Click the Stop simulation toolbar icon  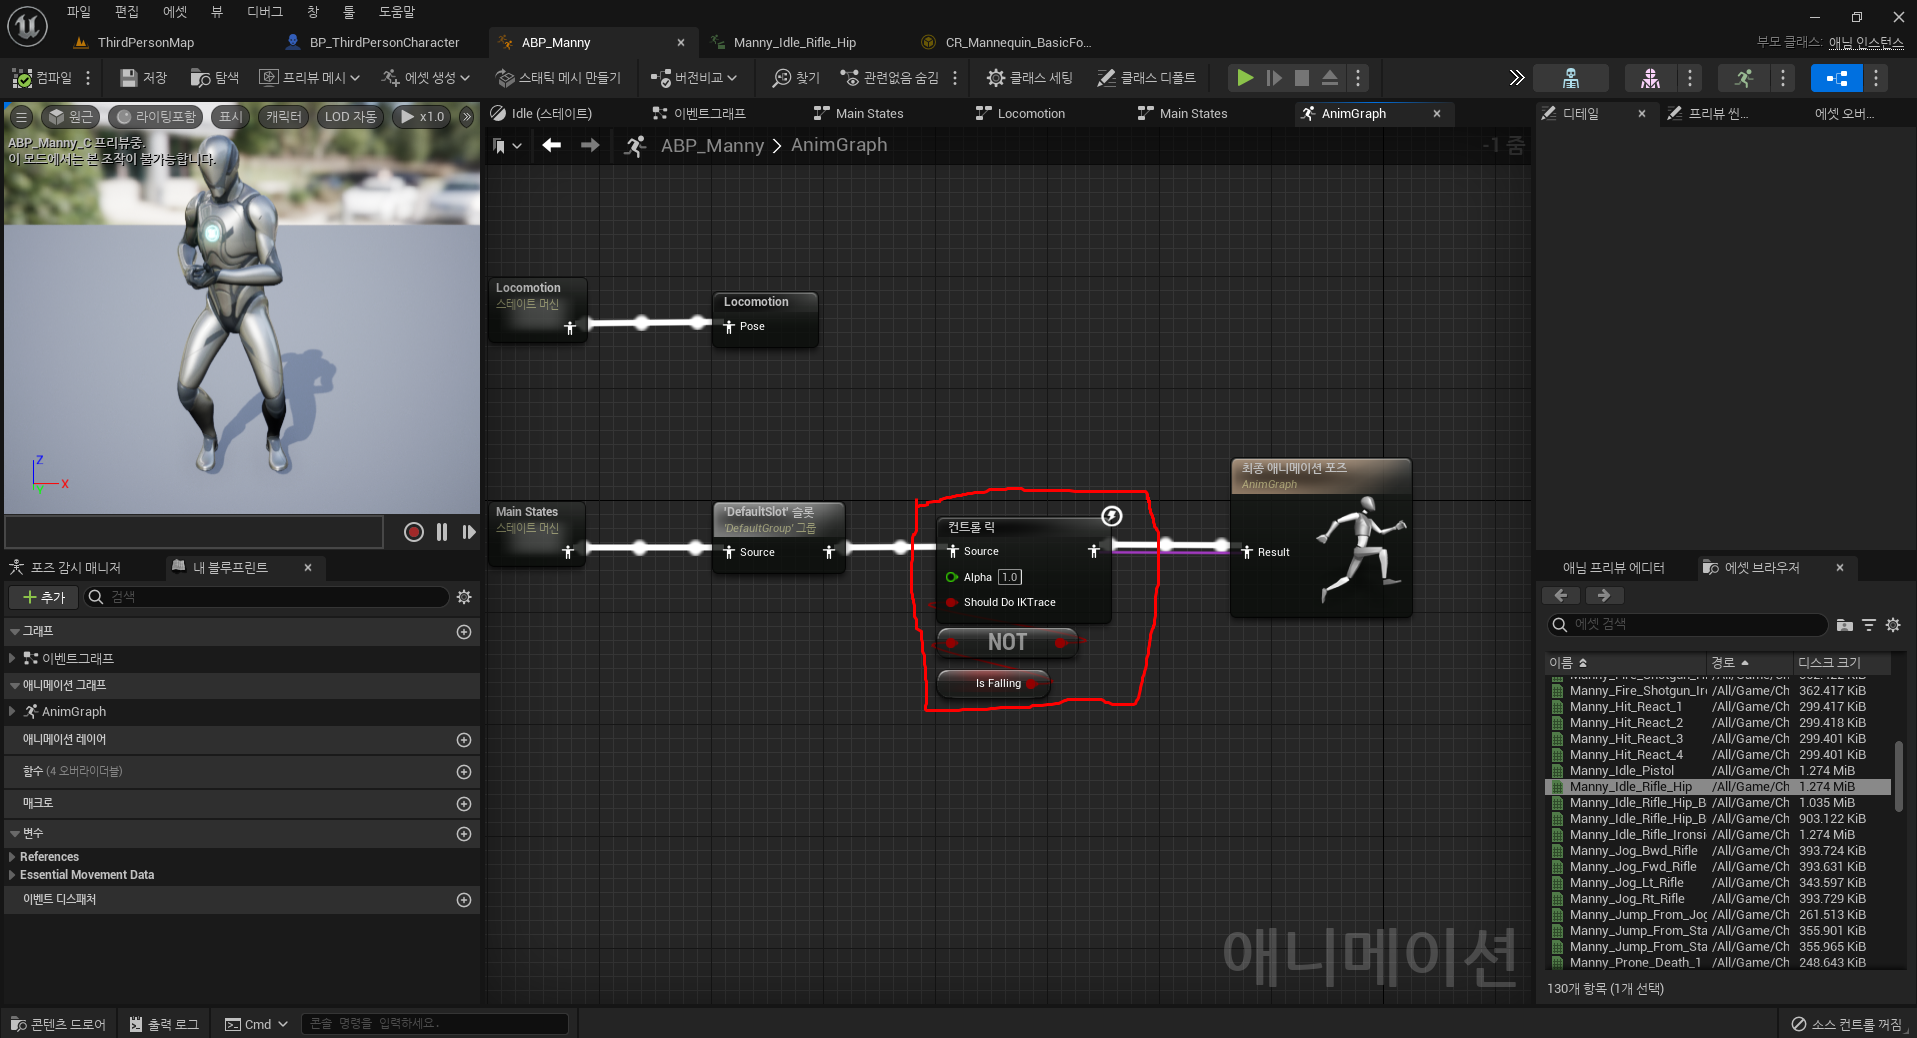[1302, 78]
